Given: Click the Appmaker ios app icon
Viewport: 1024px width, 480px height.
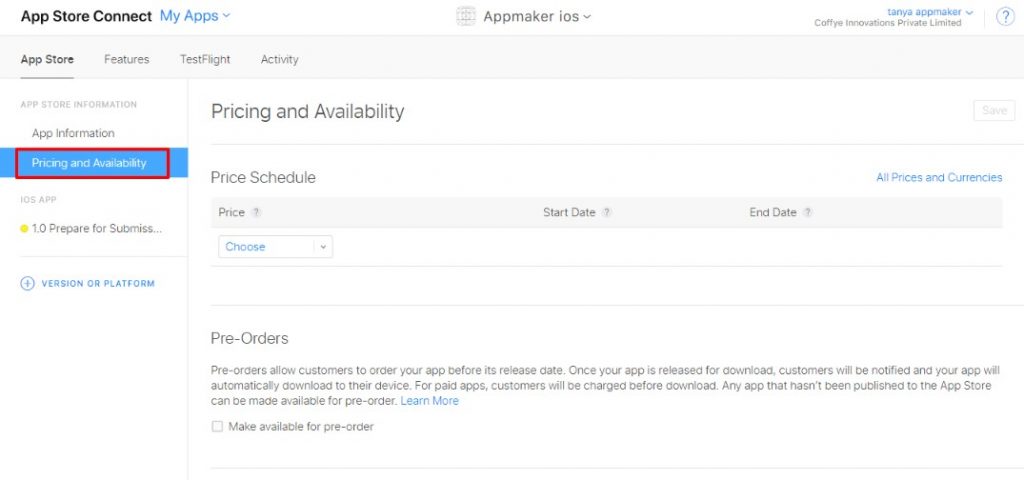Looking at the screenshot, I should tap(466, 16).
